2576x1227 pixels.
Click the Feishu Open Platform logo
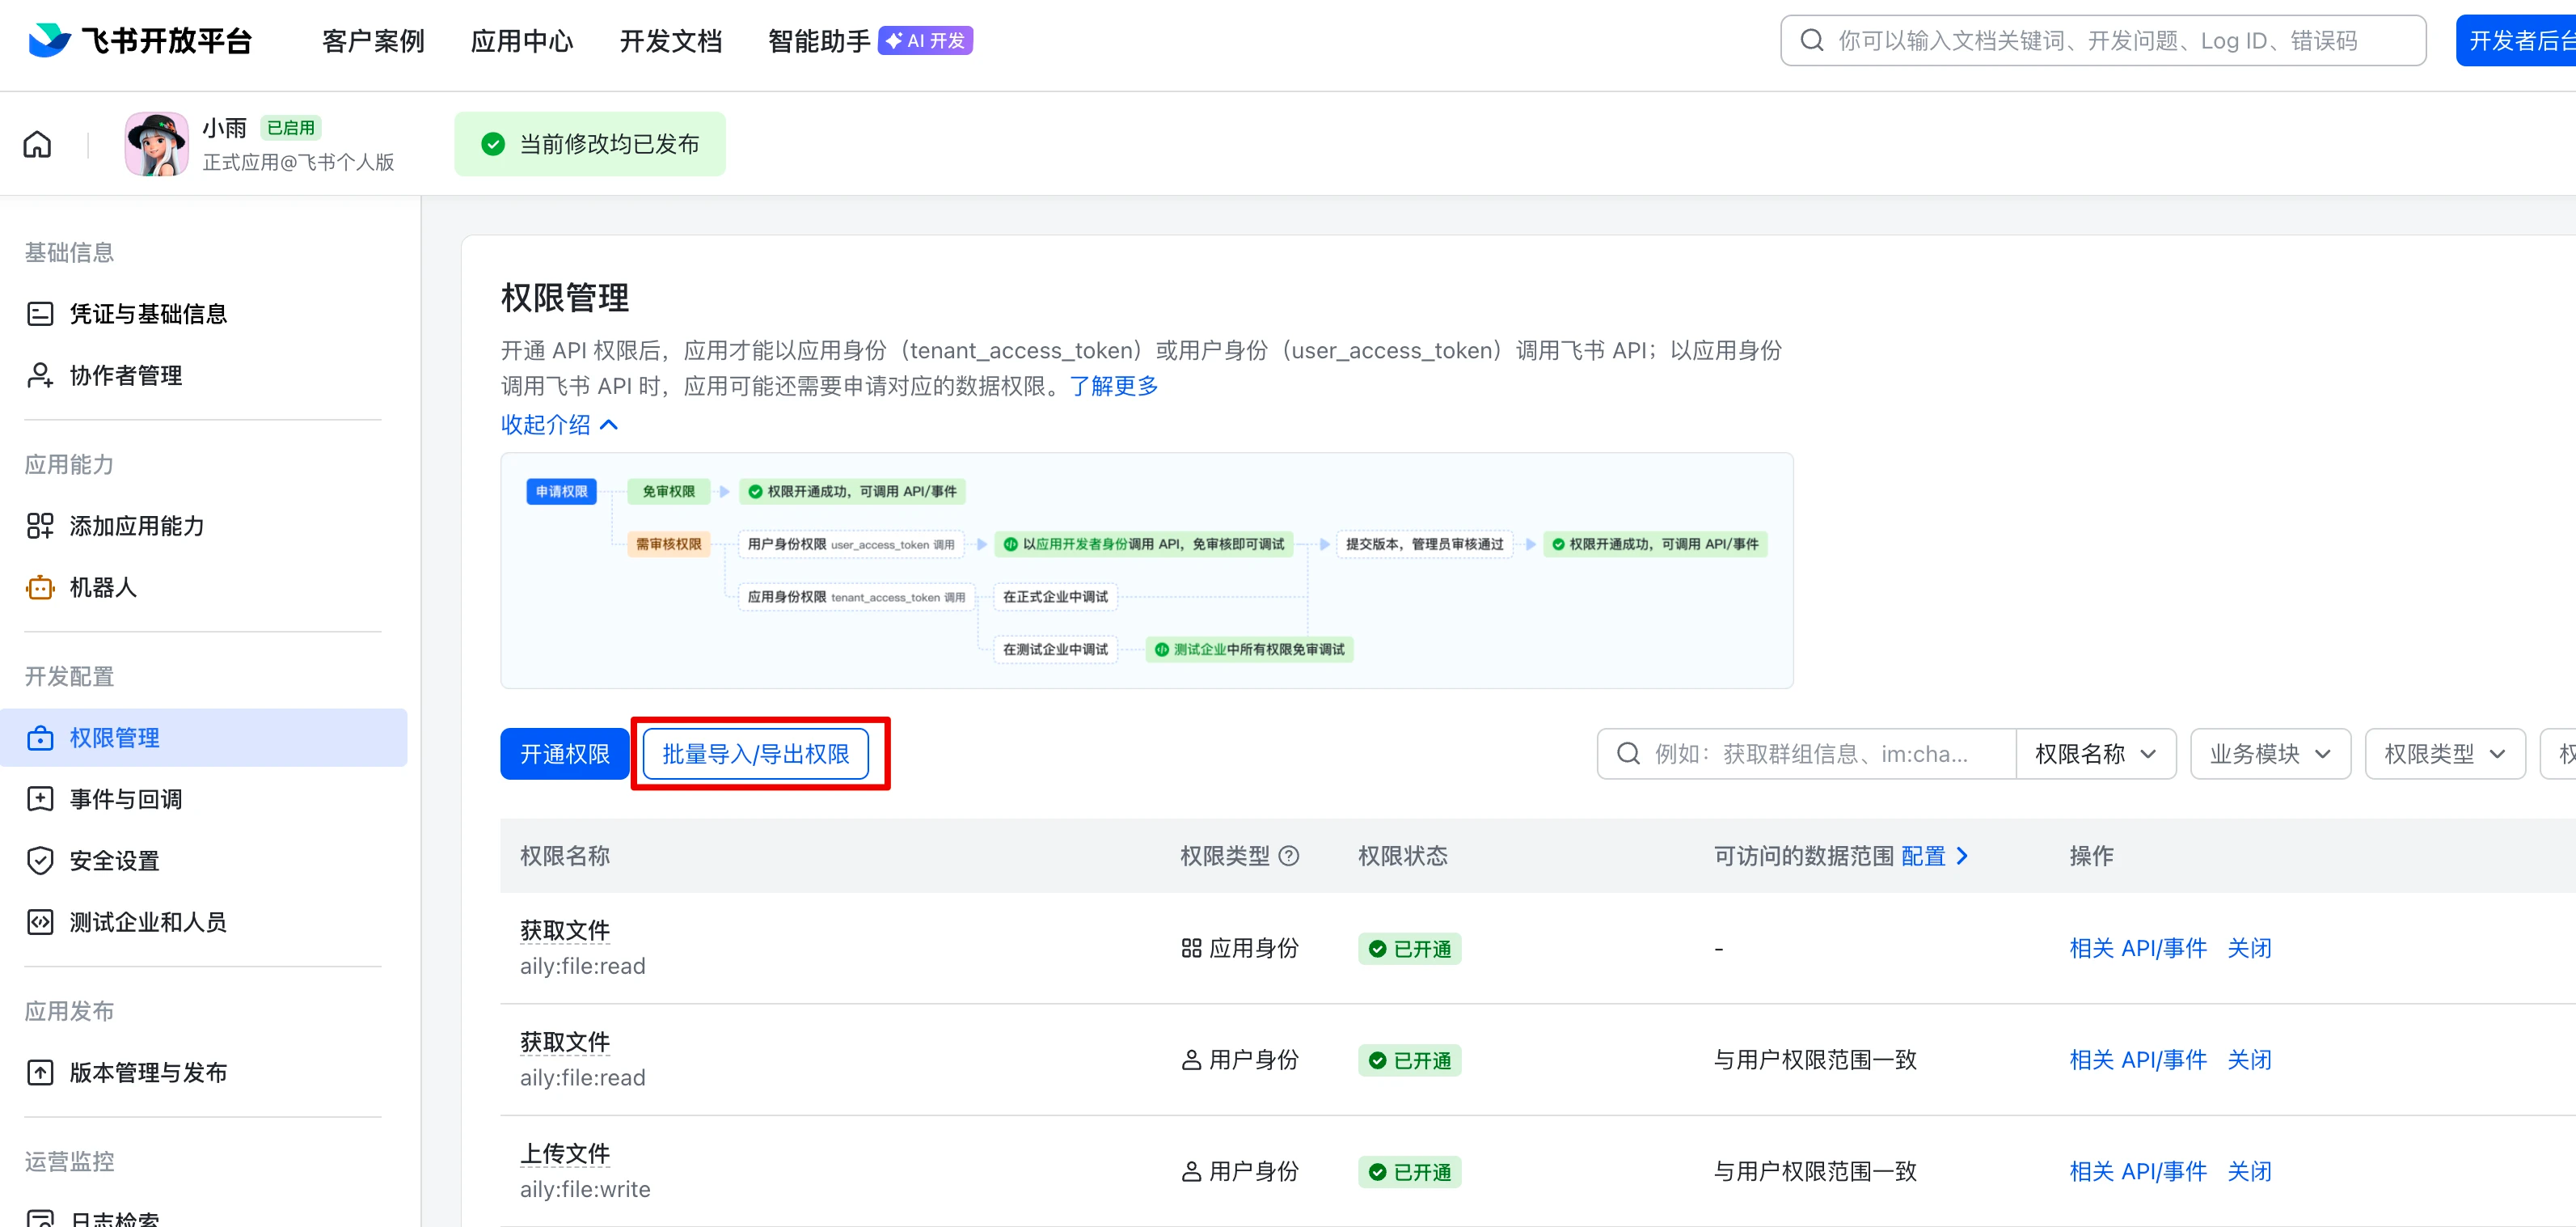(140, 41)
